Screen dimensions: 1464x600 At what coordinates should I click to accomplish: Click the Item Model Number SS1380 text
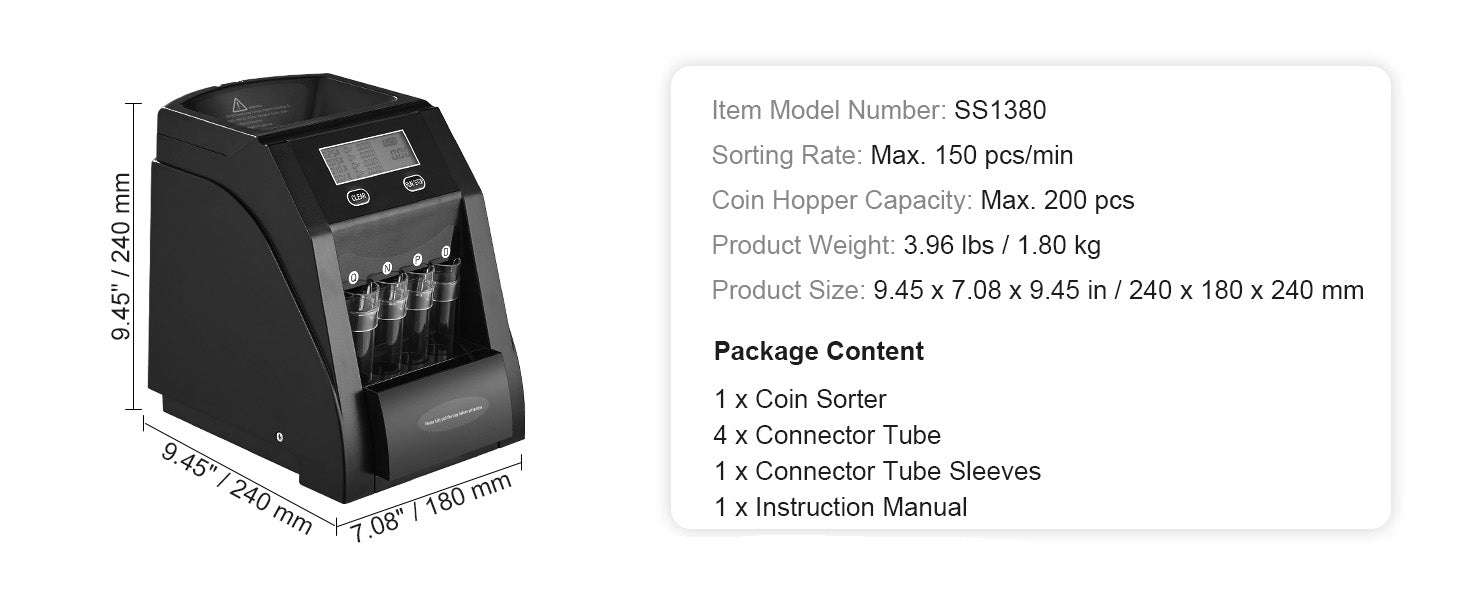click(879, 110)
